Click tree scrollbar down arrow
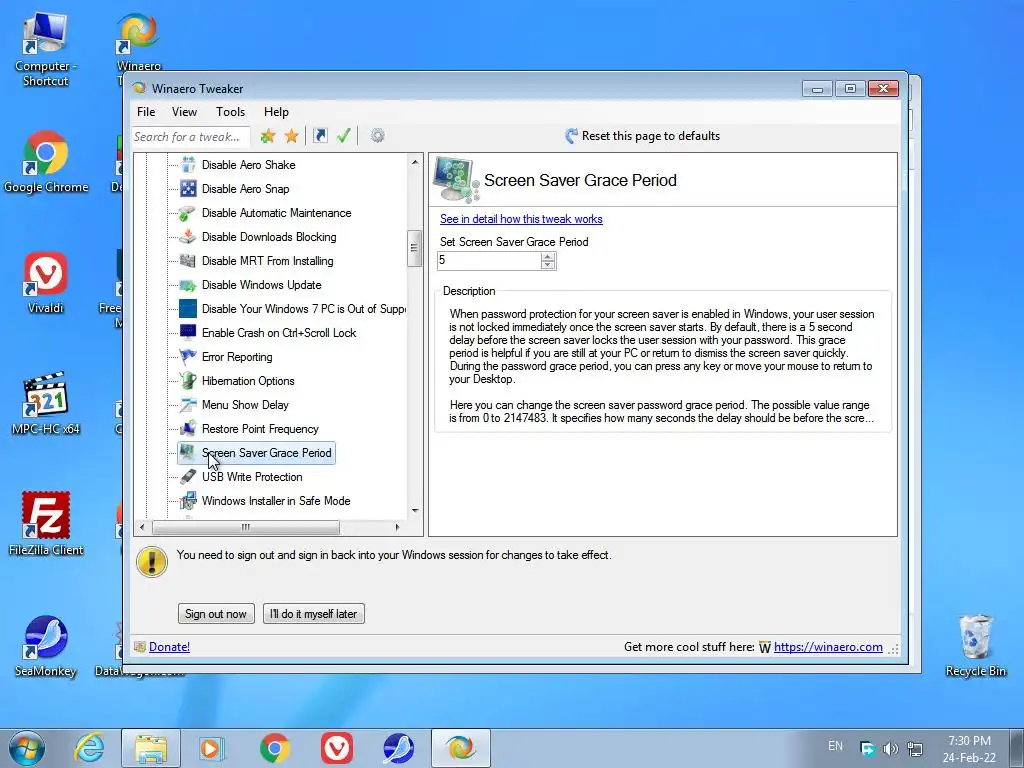The image size is (1024, 768). tap(415, 511)
